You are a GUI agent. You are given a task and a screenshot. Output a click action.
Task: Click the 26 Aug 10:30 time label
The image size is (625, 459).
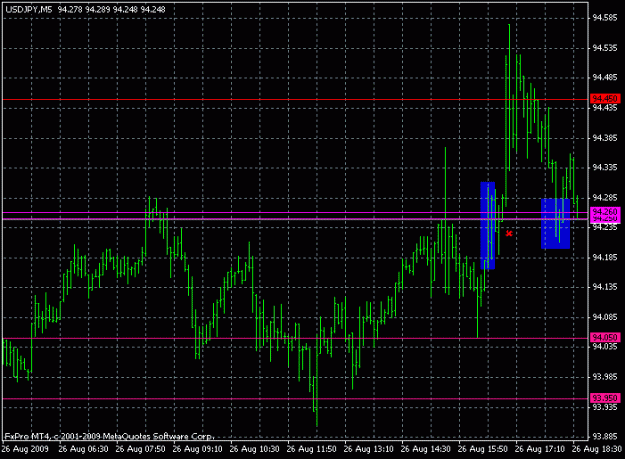(x=254, y=449)
